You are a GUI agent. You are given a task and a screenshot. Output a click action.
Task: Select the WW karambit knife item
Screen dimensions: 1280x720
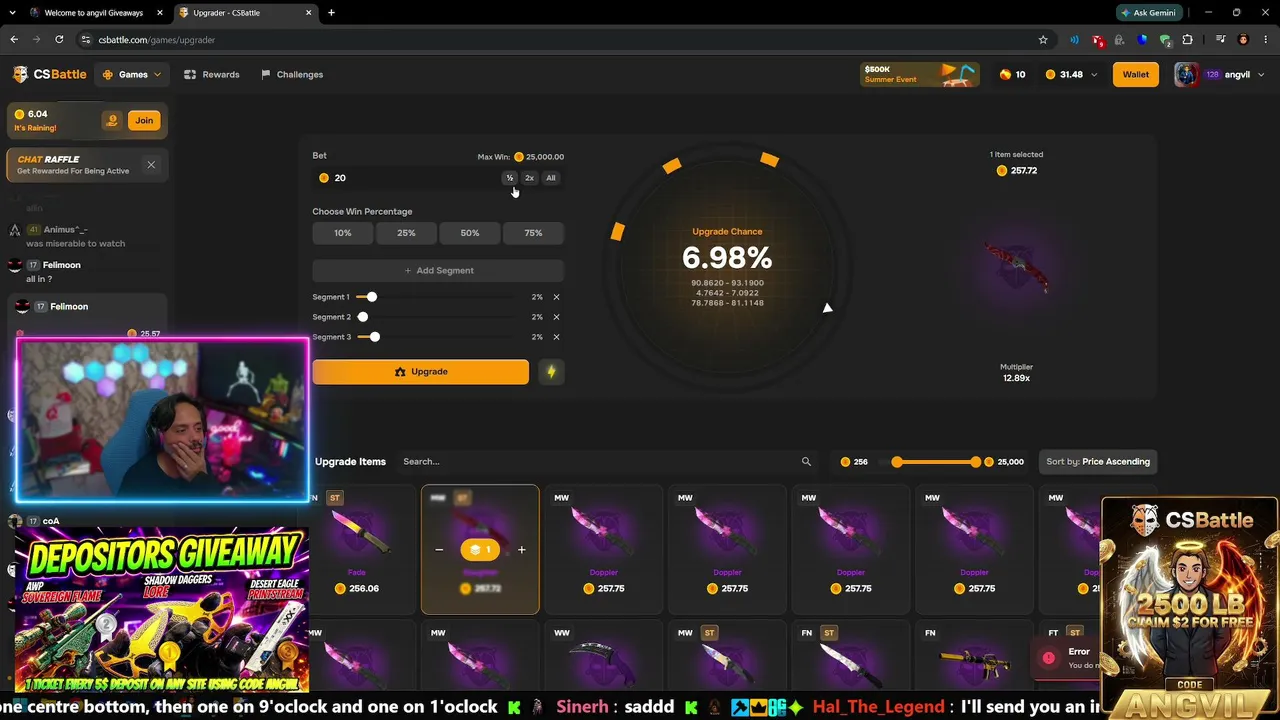[604, 658]
